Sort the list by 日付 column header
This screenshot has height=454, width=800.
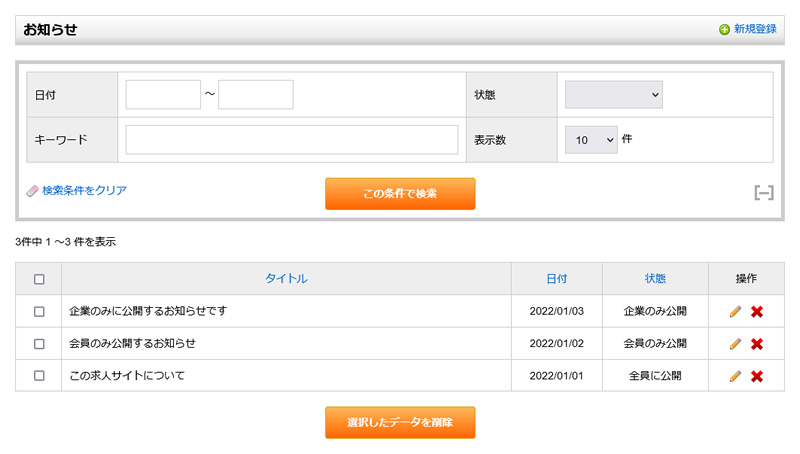557,279
